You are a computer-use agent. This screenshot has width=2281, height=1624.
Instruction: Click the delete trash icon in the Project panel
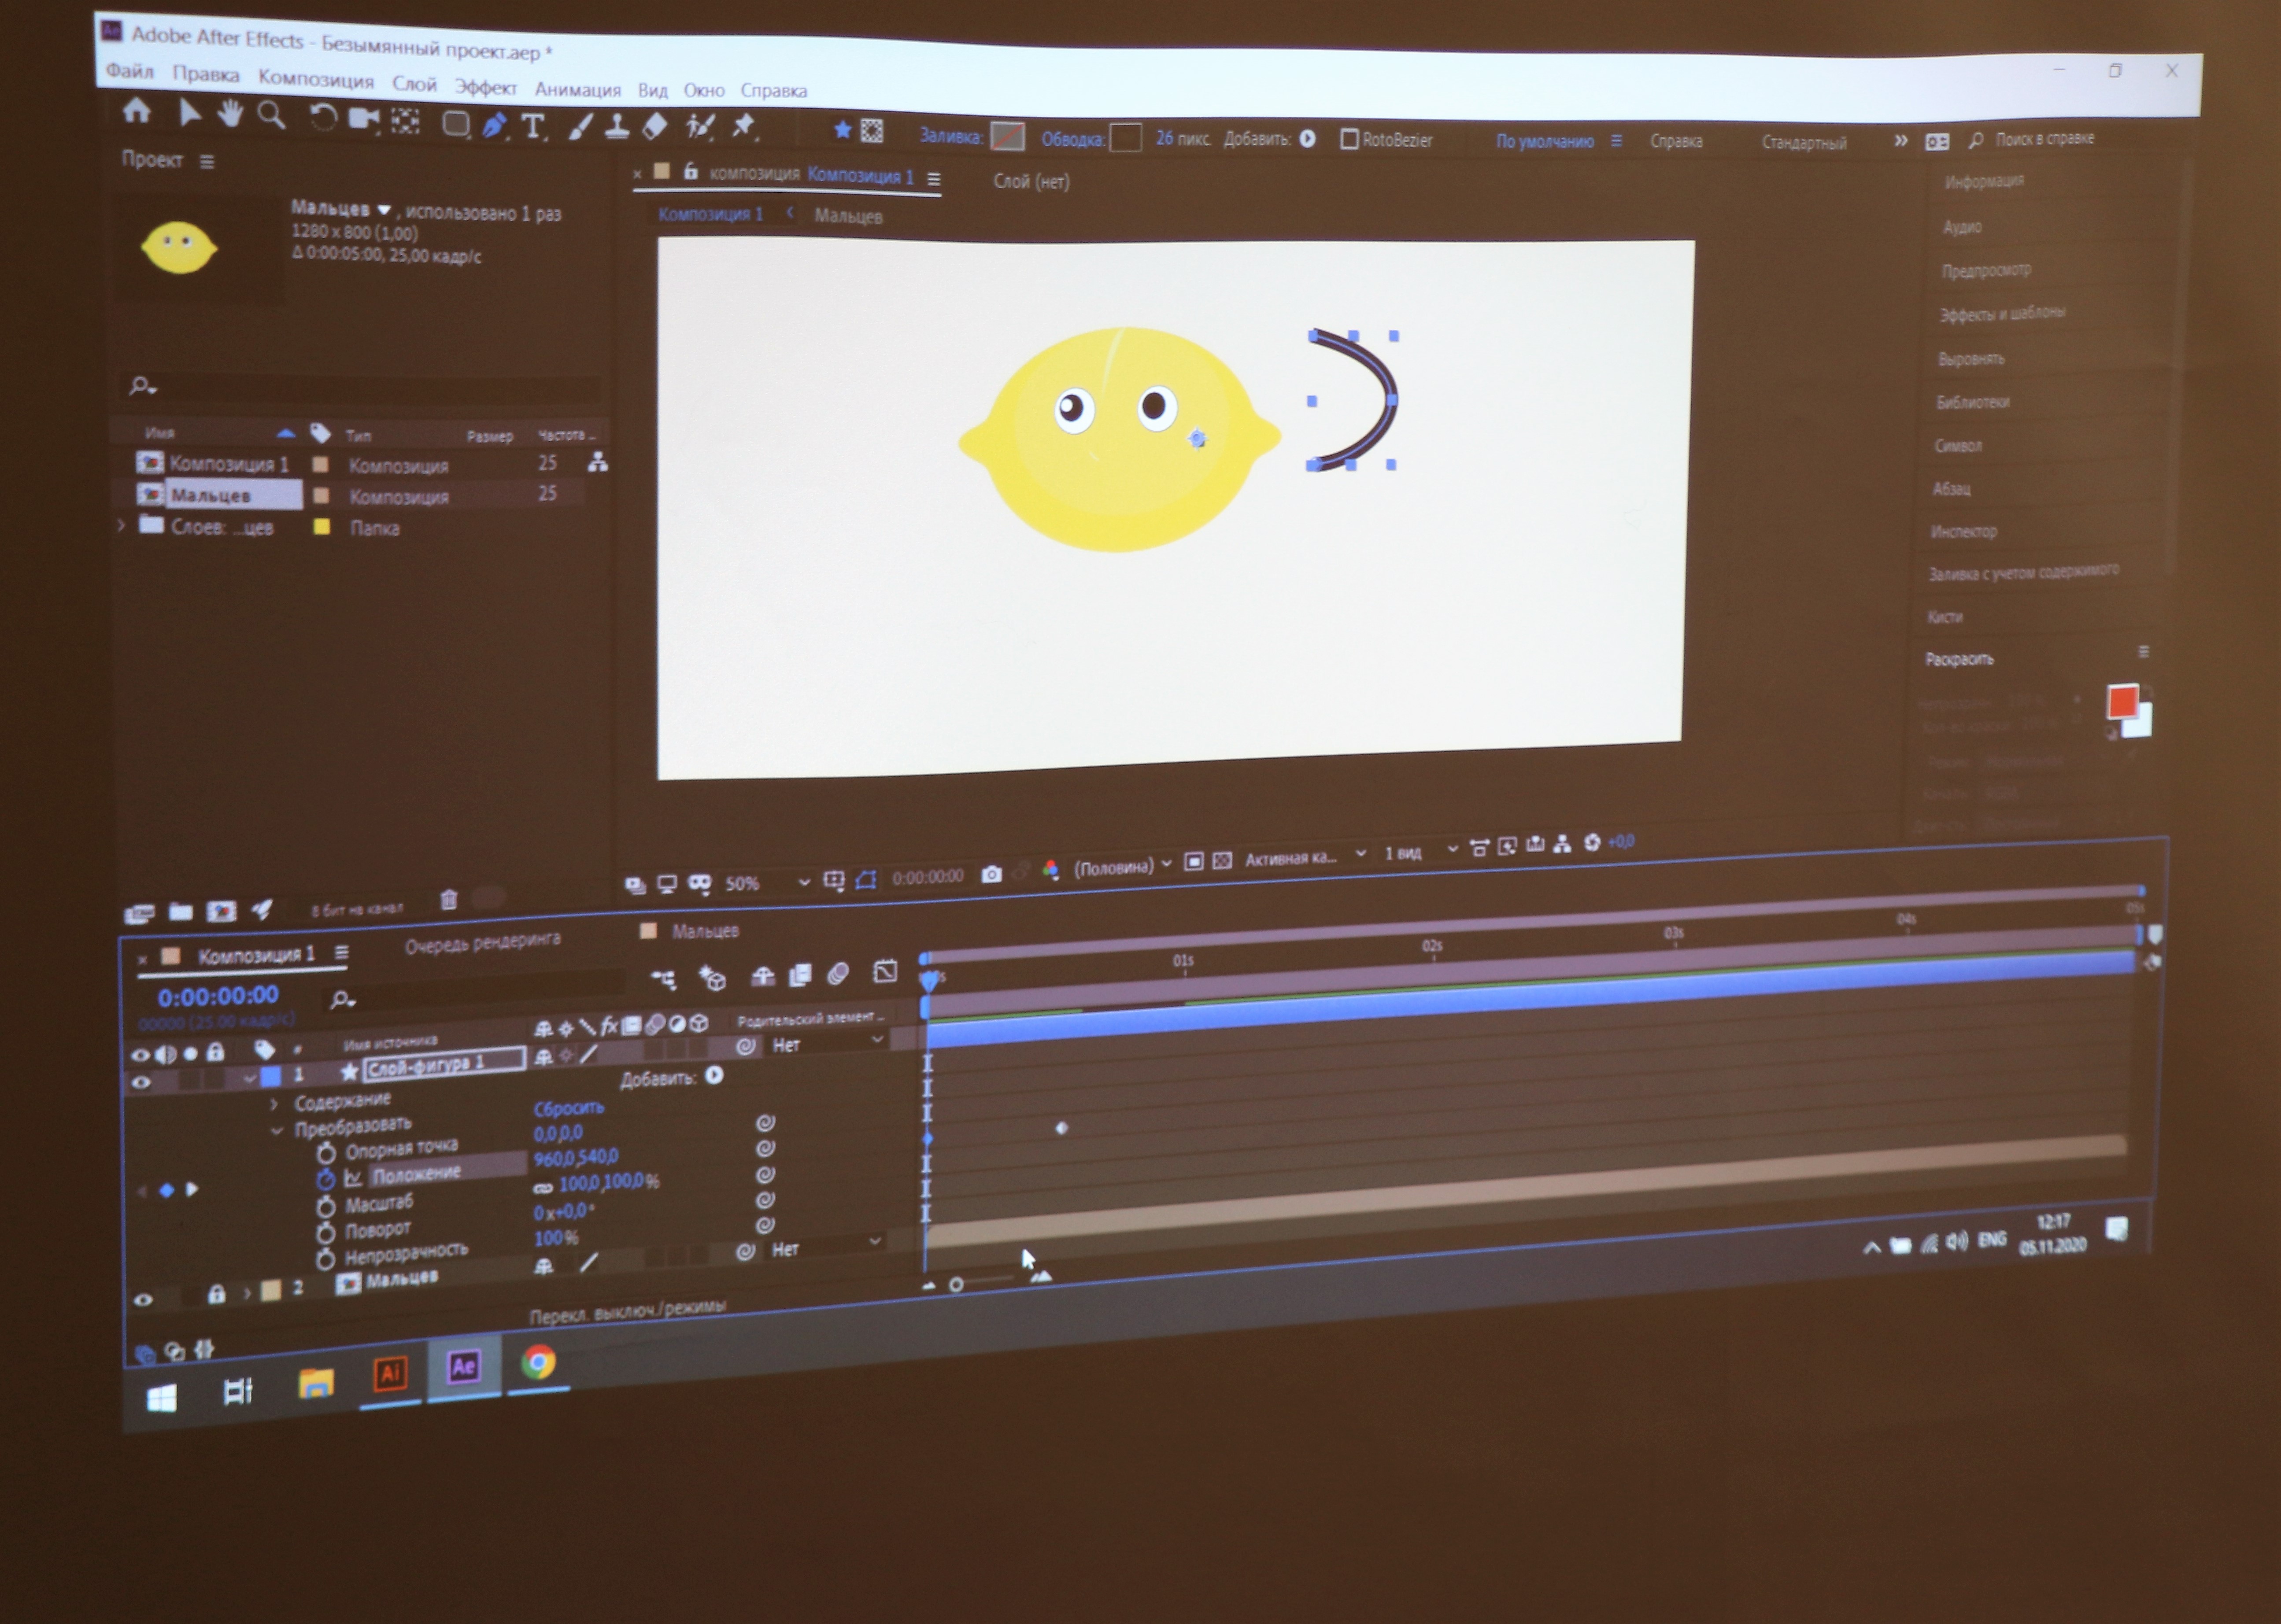pyautogui.click(x=449, y=899)
